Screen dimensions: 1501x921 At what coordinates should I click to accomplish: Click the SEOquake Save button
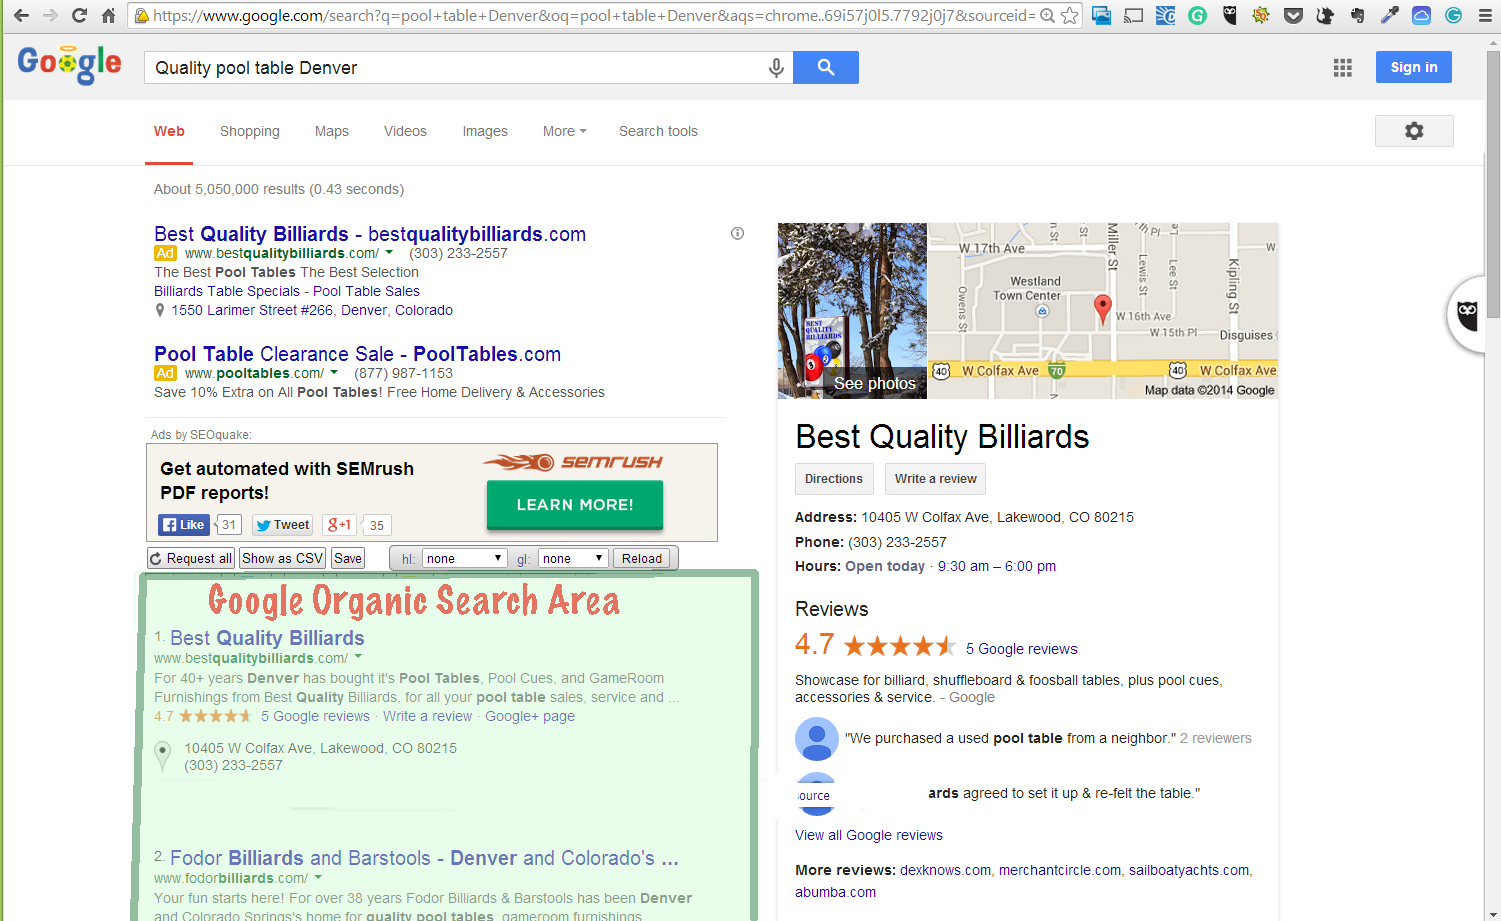(348, 558)
